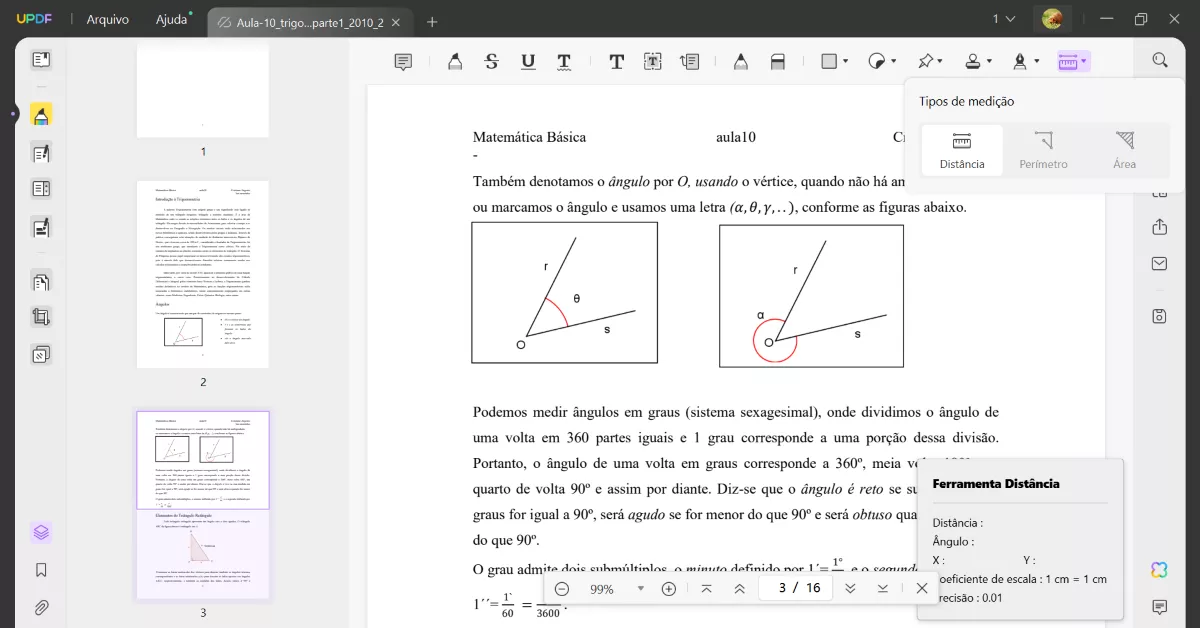
Task: Open the crop pages tool in left sidebar
Action: coord(40,316)
